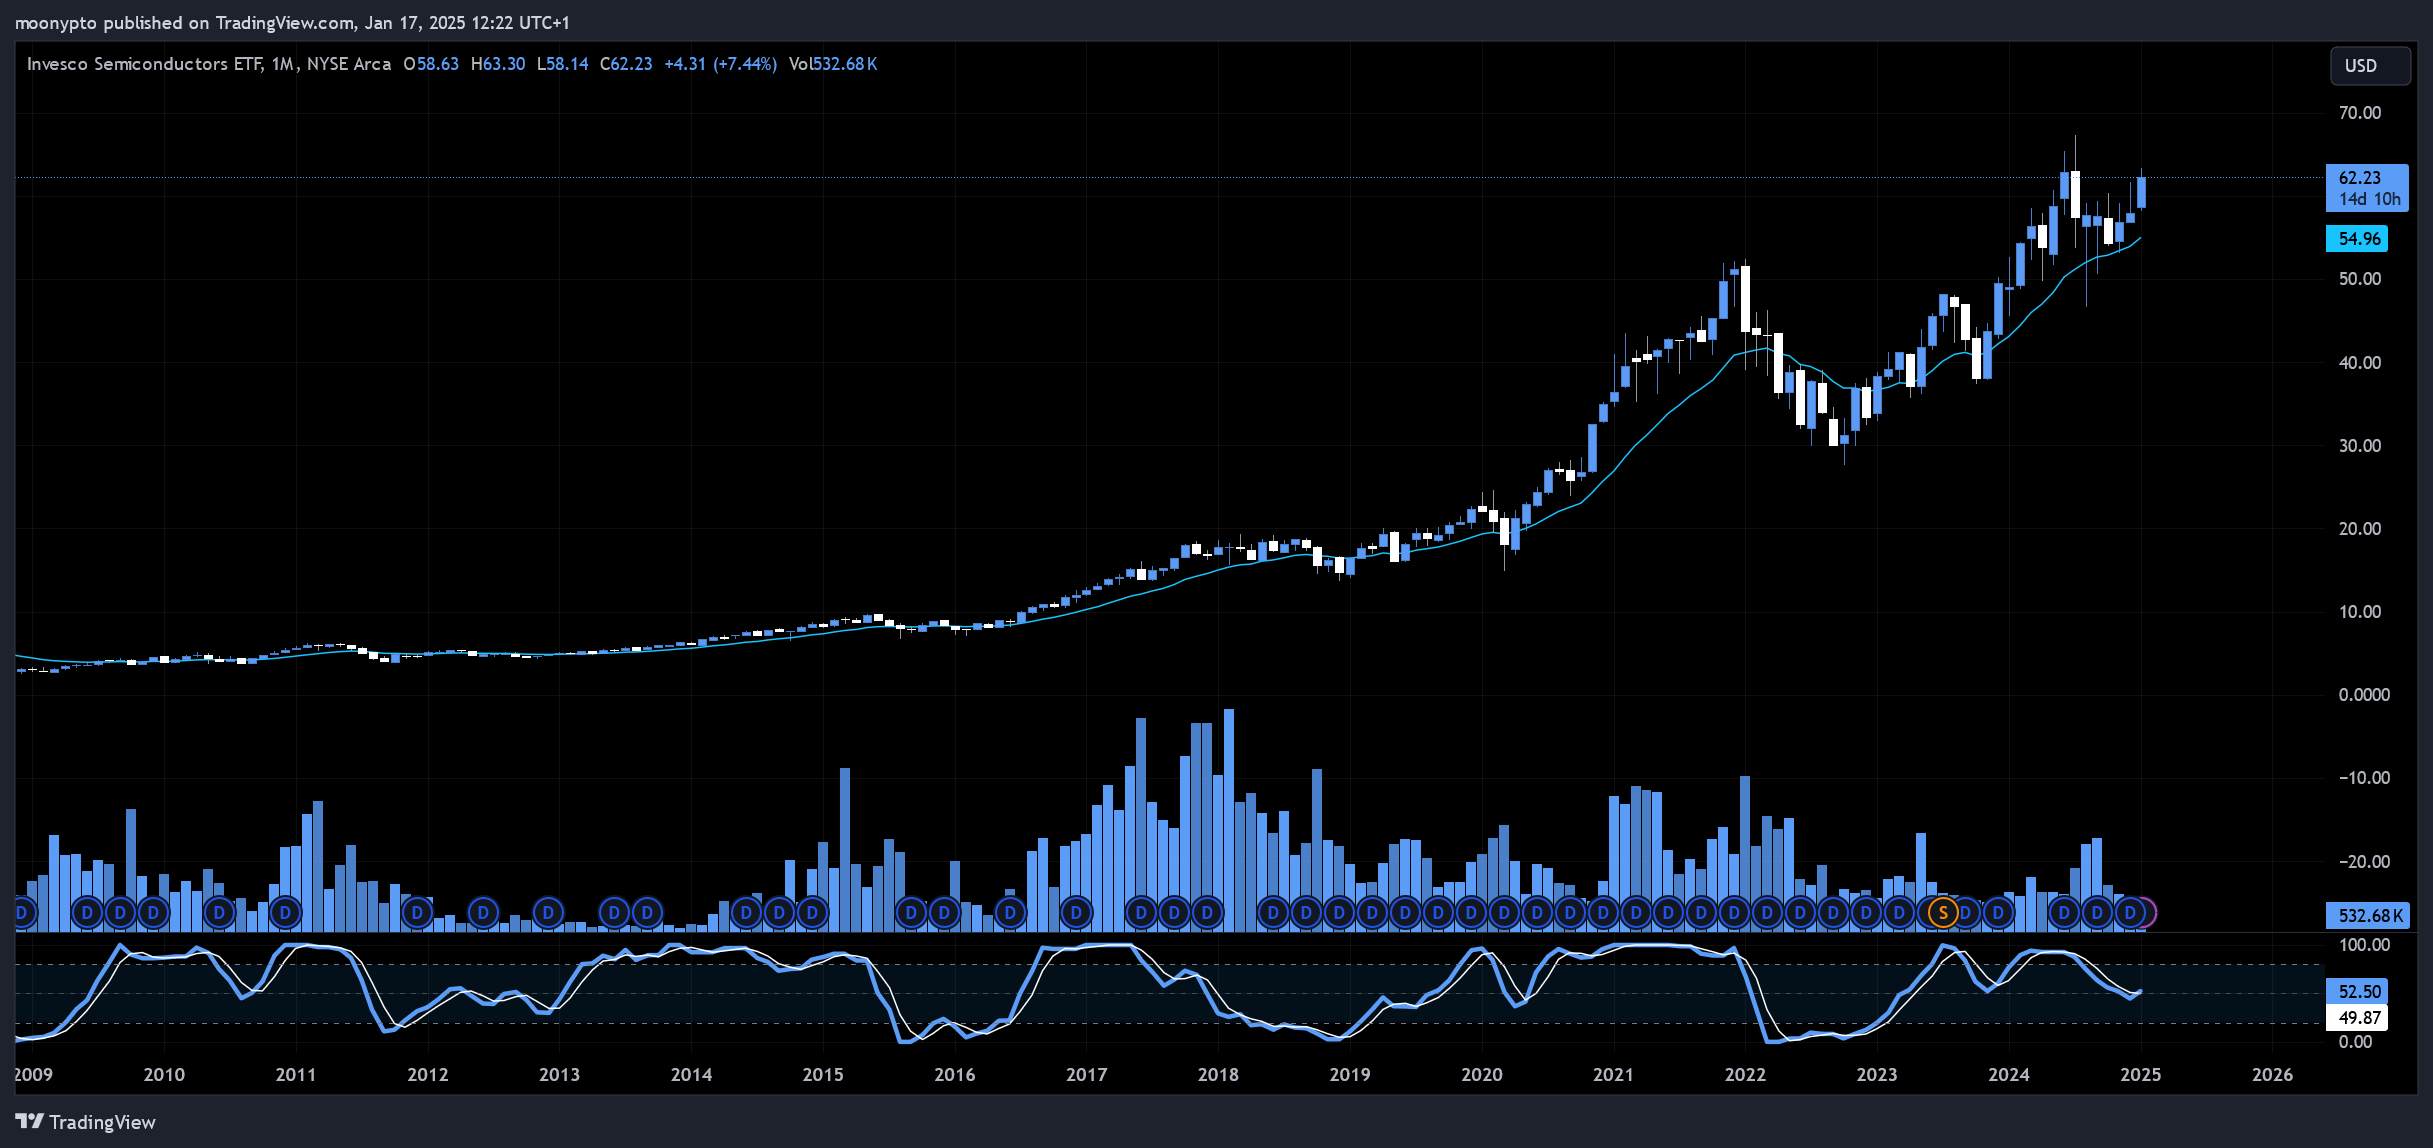Click the moonypto published on TradingView.com header

[x=292, y=22]
